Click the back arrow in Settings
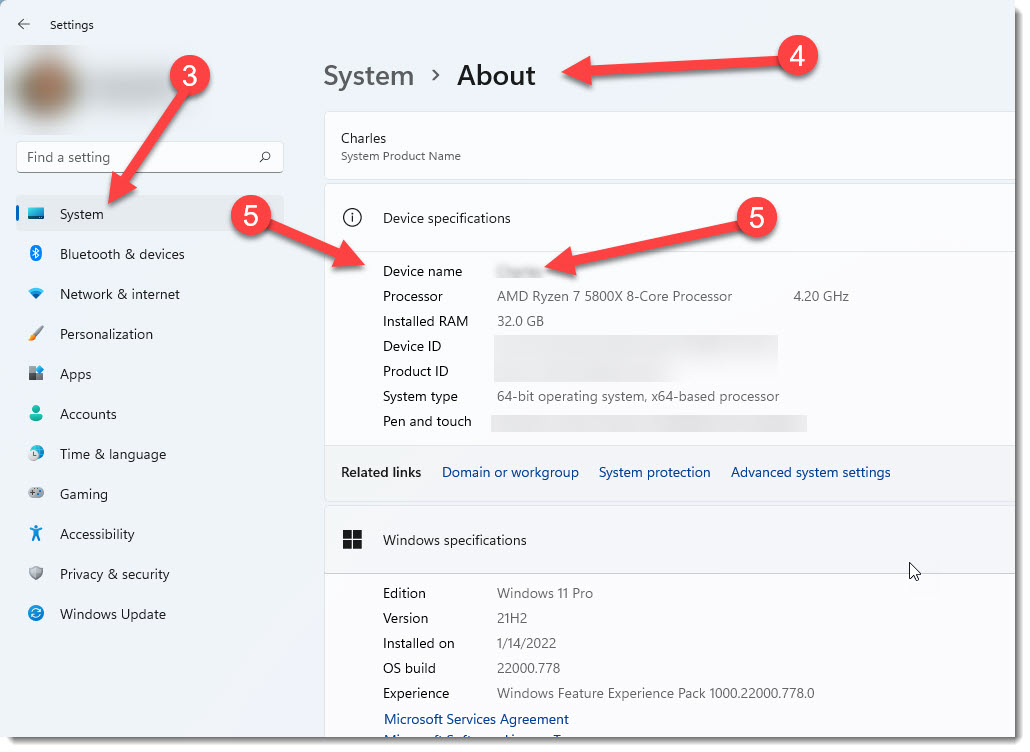Image resolution: width=1030 pixels, height=752 pixels. point(24,24)
